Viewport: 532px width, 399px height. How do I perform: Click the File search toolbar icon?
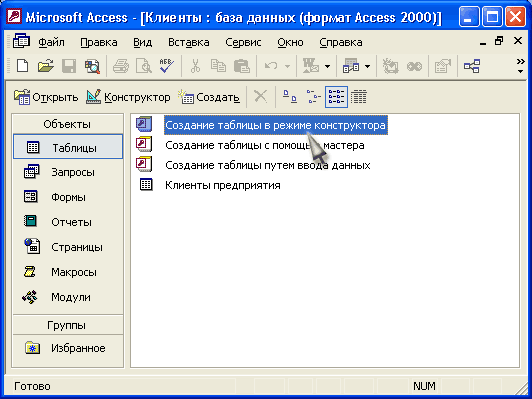[x=92, y=65]
